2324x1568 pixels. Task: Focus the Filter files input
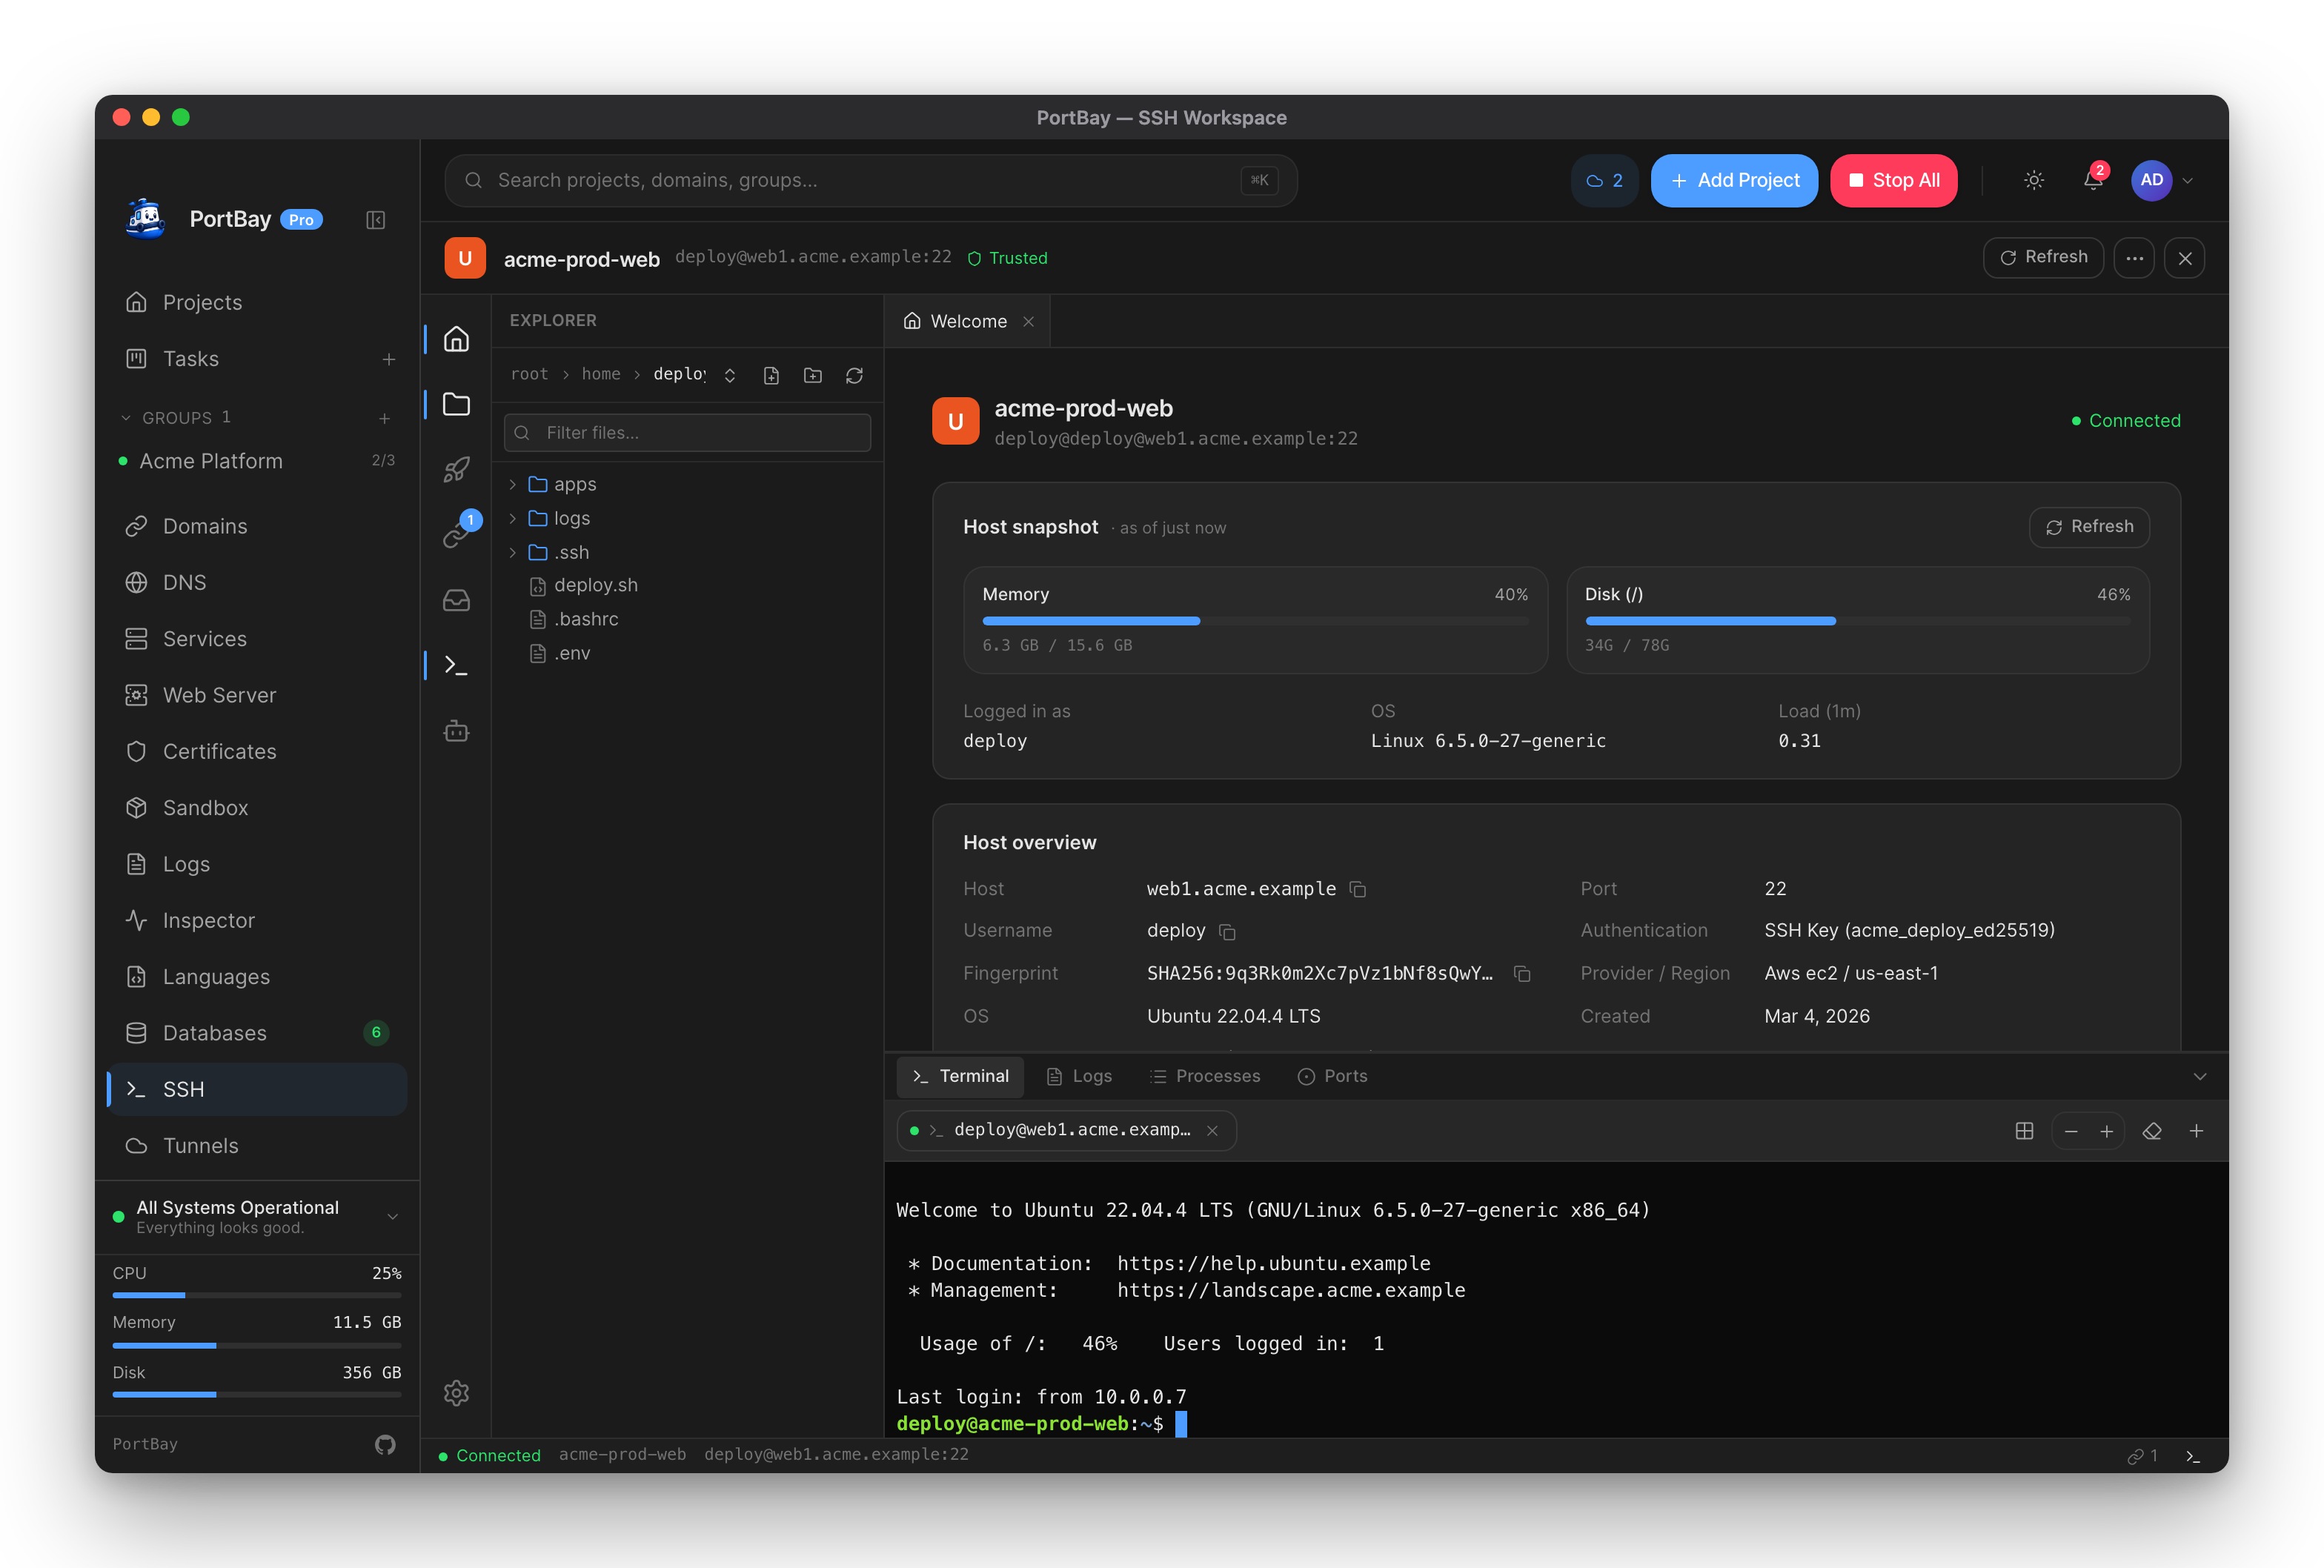[687, 433]
